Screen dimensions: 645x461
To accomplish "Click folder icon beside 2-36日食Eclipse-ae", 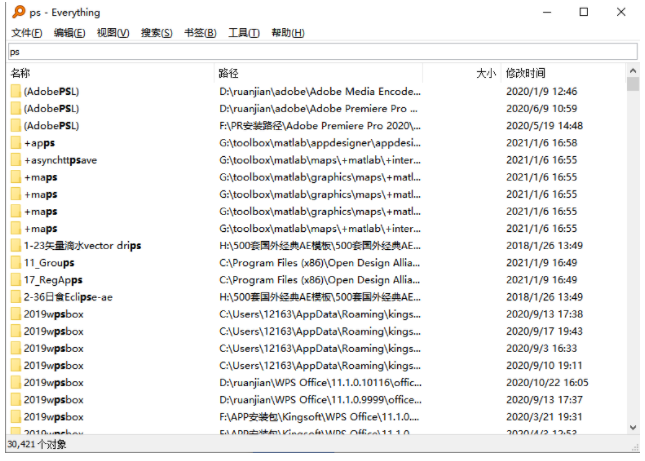I will [16, 297].
